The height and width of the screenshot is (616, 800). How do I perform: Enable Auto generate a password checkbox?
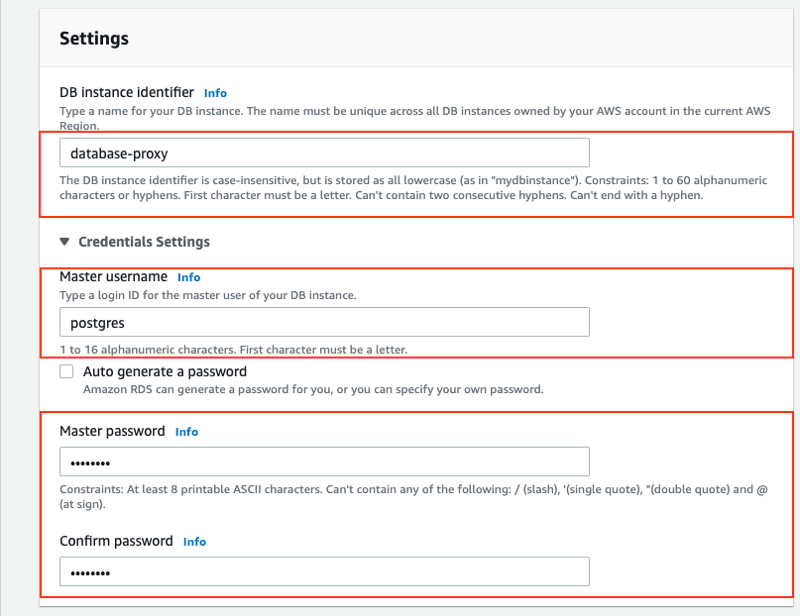coord(66,372)
